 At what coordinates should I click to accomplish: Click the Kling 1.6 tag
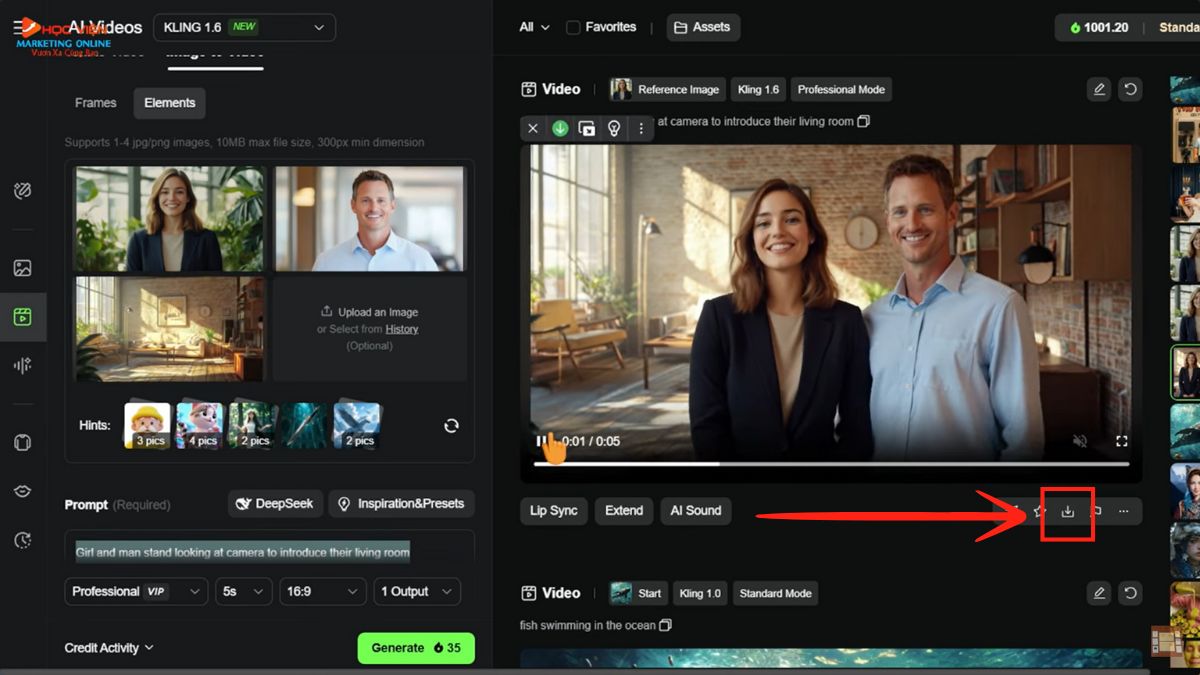pyautogui.click(x=758, y=89)
